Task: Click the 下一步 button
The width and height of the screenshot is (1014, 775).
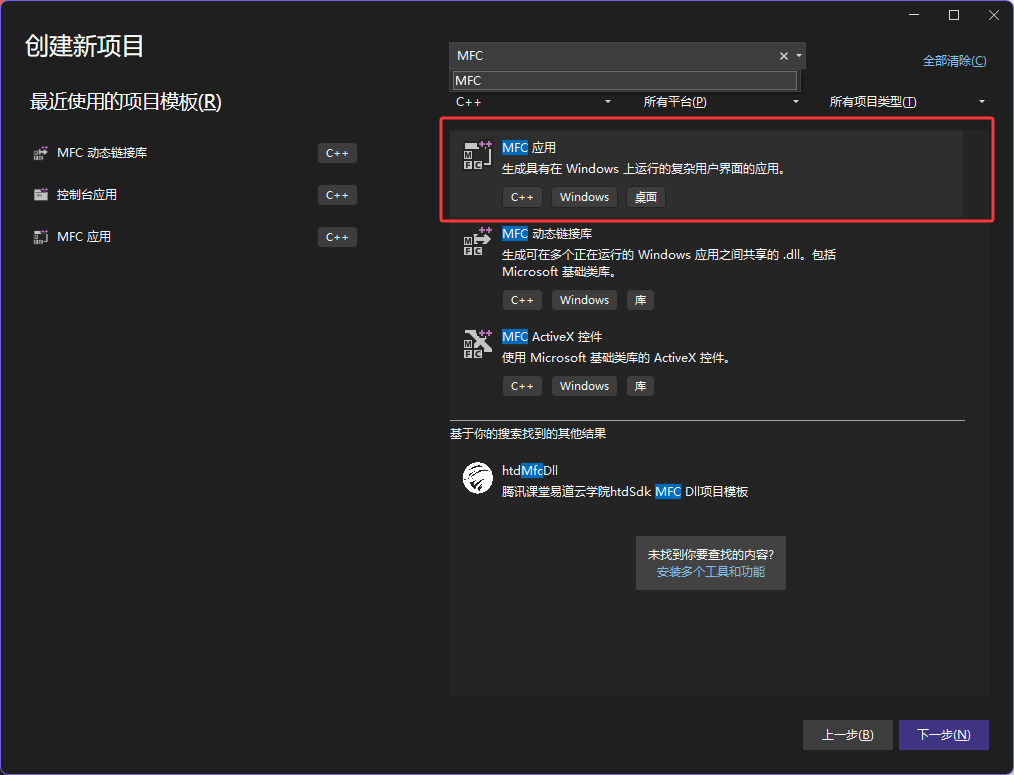Action: pyautogui.click(x=944, y=735)
